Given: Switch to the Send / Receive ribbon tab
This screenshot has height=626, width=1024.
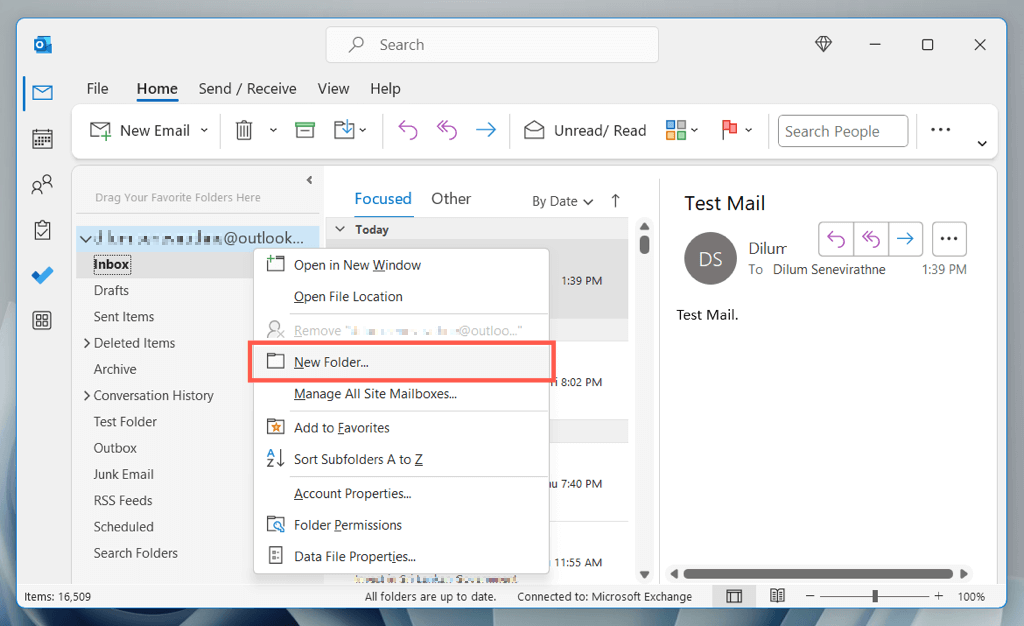Looking at the screenshot, I should [247, 88].
